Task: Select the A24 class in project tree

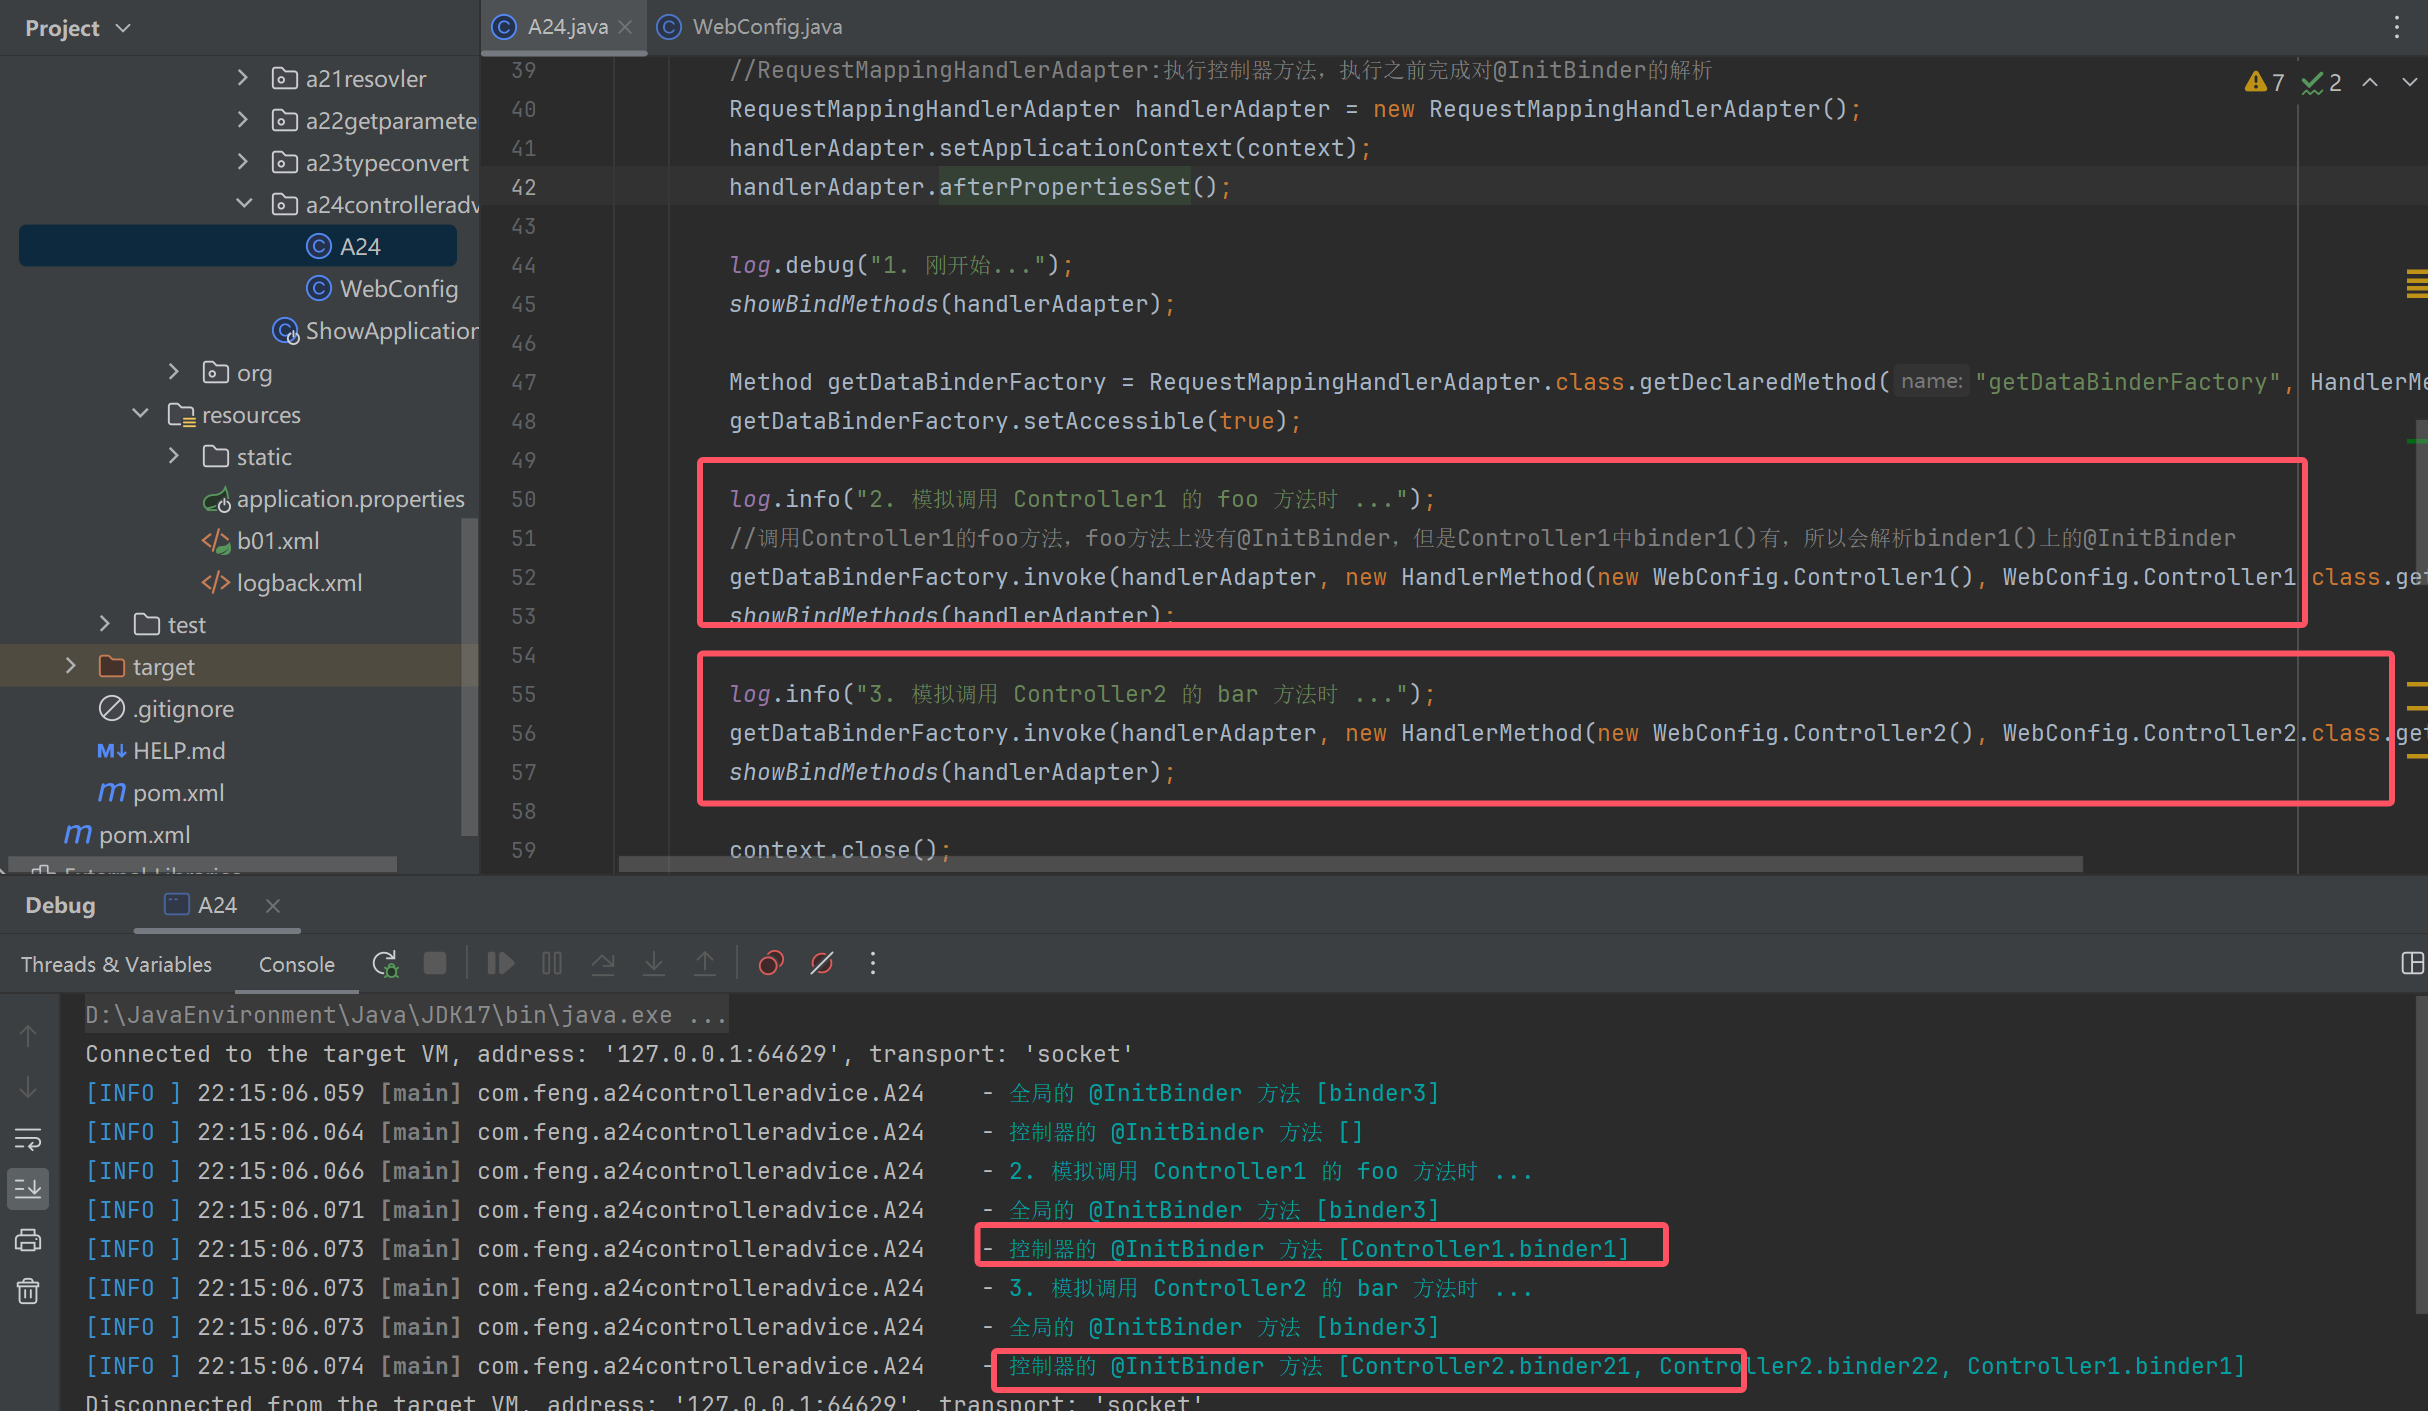Action: pos(238,246)
